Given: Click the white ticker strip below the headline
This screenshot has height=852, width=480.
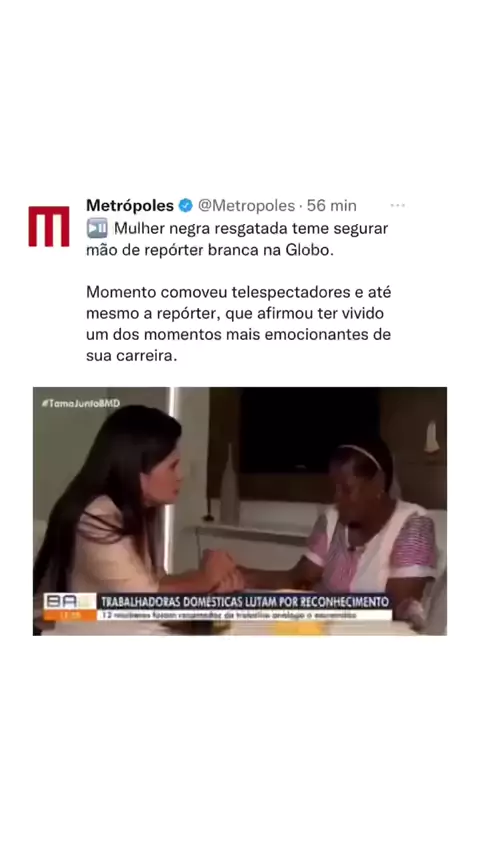Looking at the screenshot, I should click(245, 615).
